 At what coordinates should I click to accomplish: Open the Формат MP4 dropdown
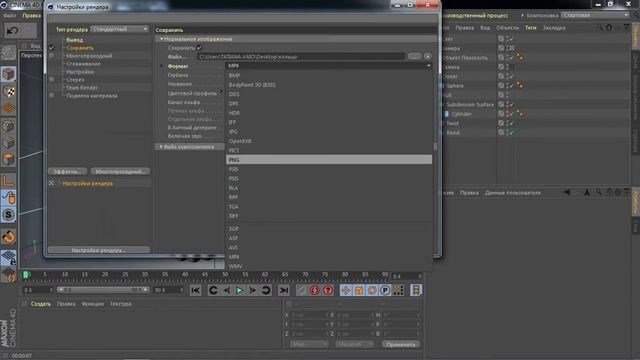pos(329,66)
